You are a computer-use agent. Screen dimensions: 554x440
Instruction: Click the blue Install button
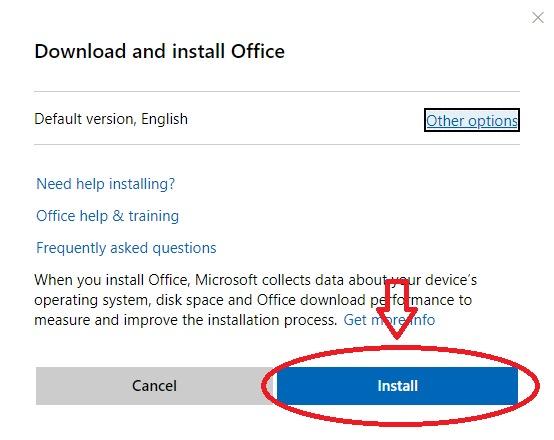397,386
